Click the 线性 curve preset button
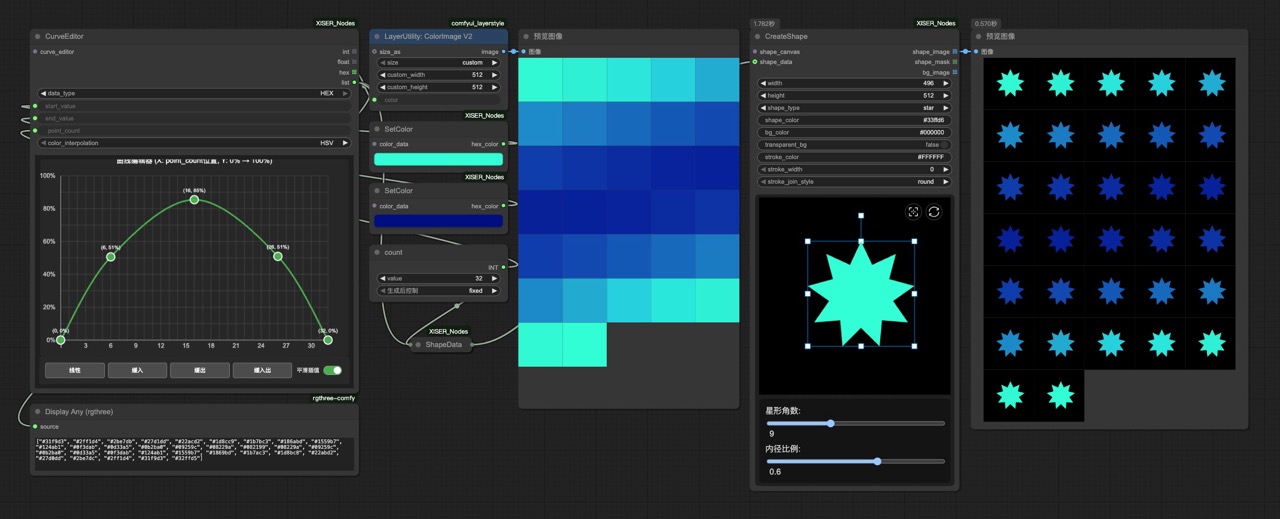 point(74,370)
